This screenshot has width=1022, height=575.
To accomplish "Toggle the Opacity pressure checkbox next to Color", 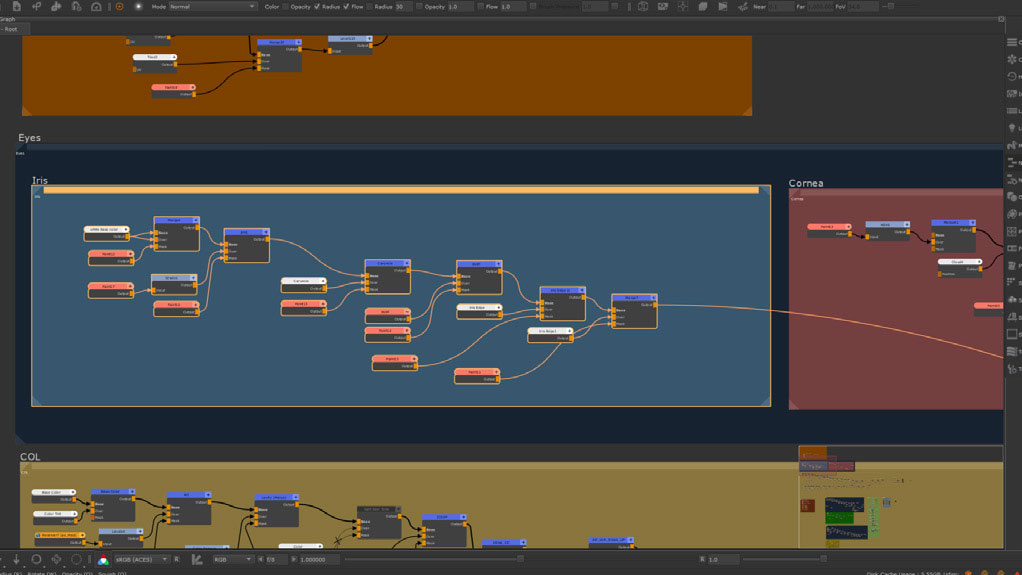I will pos(285,7).
